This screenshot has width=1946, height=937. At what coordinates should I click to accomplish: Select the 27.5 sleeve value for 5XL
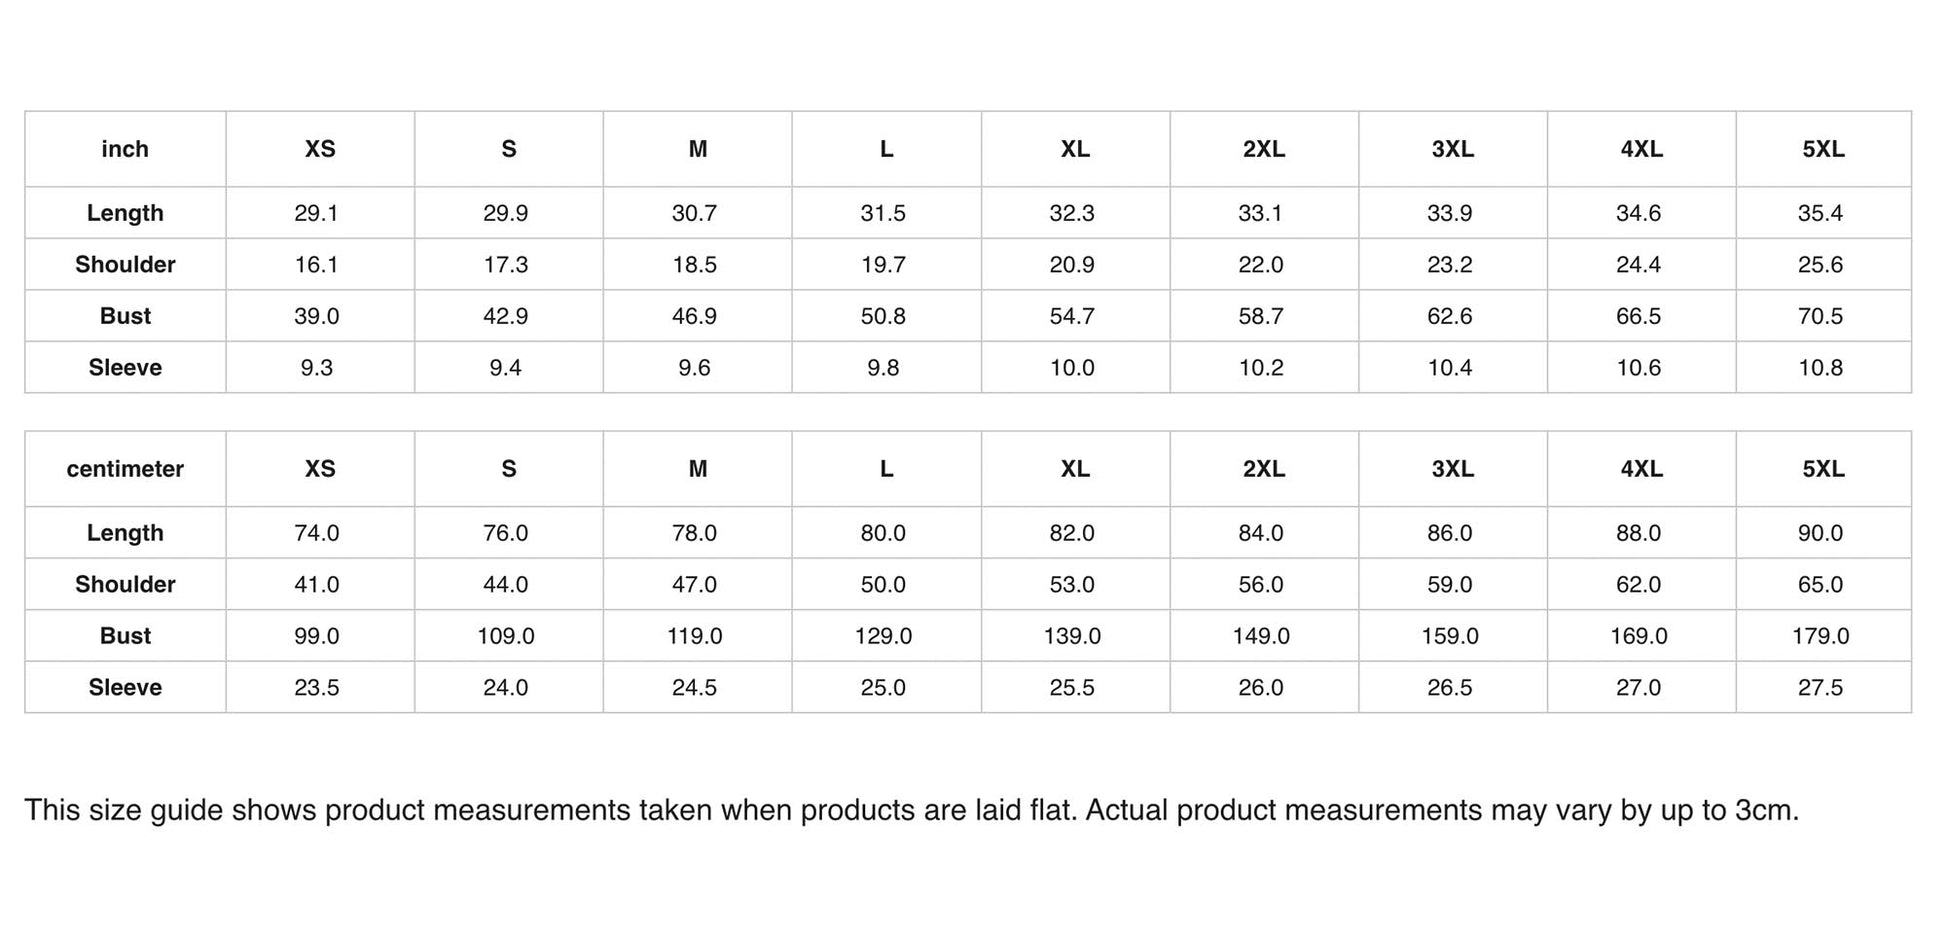coord(1820,687)
